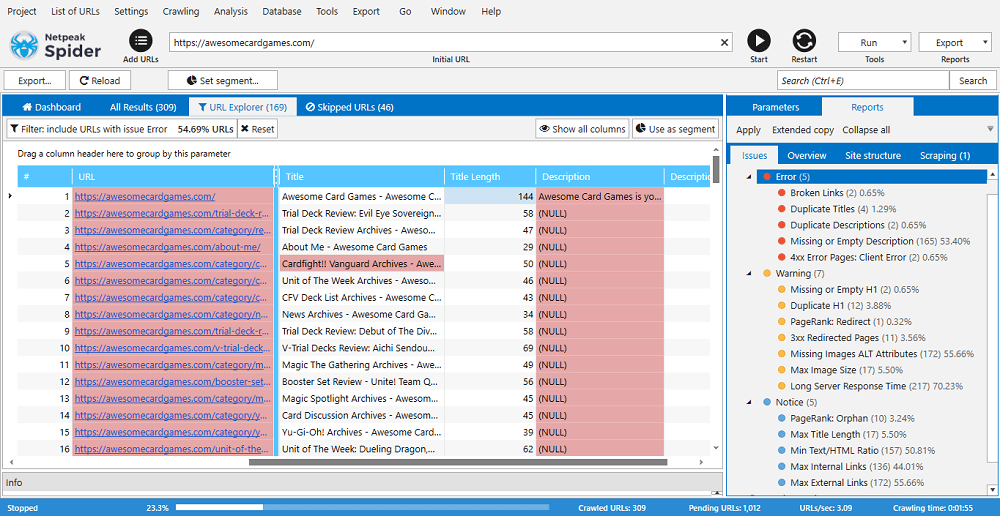Start crawling with the Start play icon

758,41
